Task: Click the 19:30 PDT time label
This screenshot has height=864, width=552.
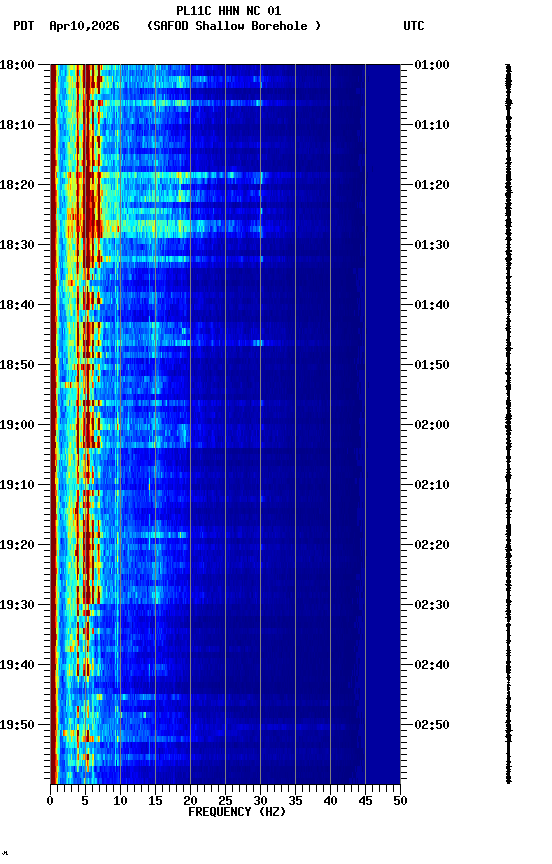Action: point(17,606)
